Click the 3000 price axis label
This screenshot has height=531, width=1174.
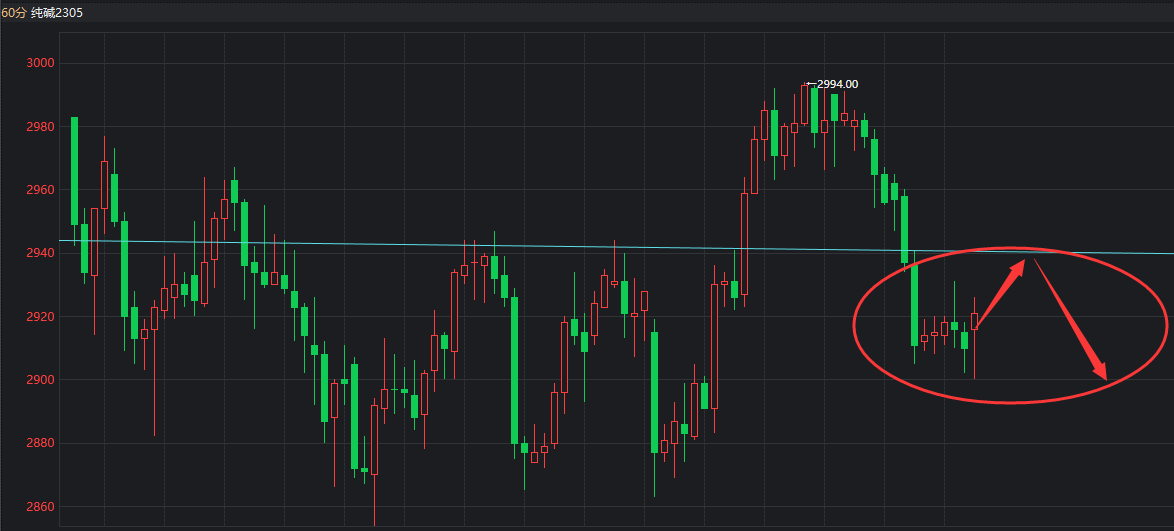click(x=40, y=63)
